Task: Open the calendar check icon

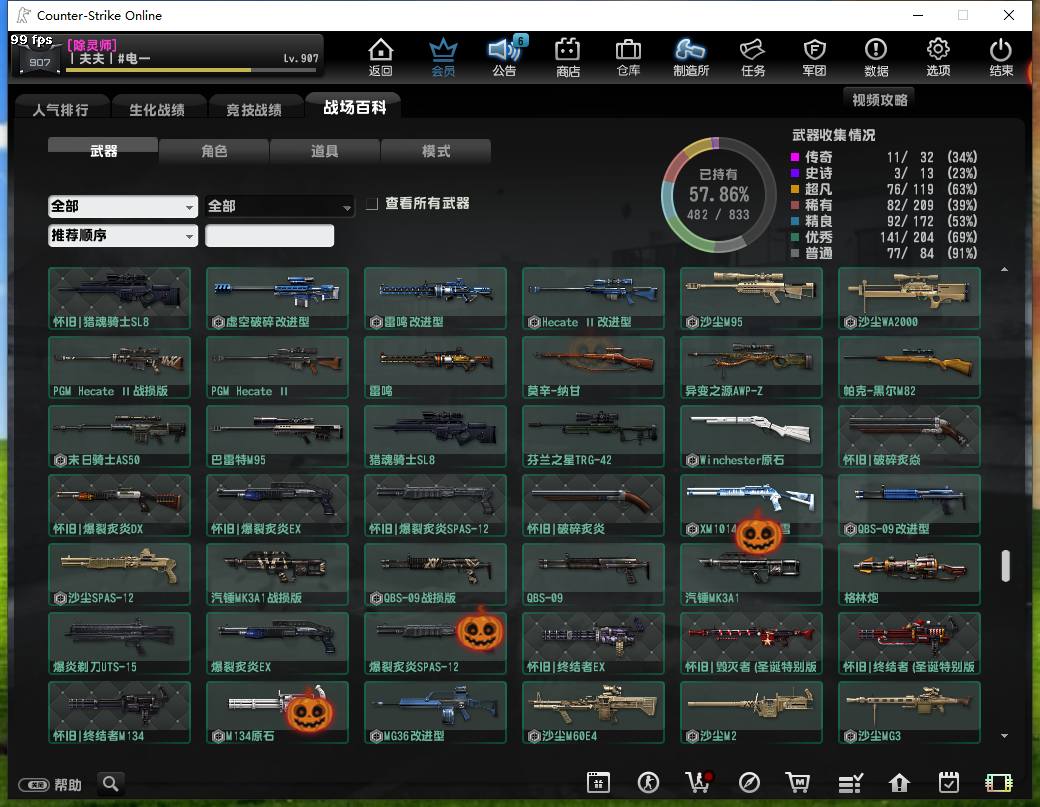Action: click(949, 783)
